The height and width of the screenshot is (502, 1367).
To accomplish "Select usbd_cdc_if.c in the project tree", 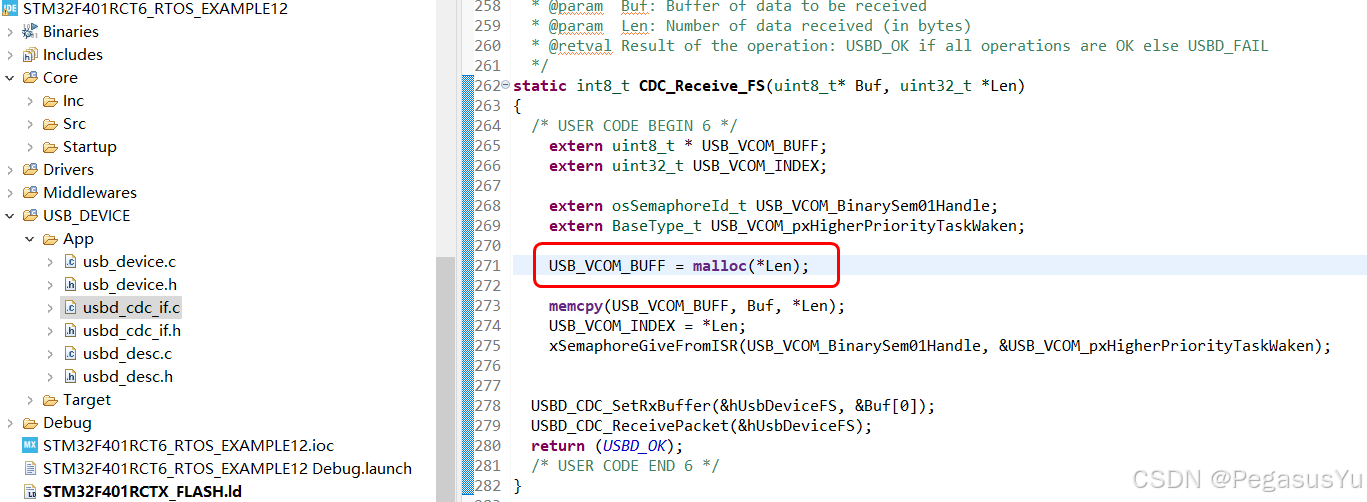I will point(131,308).
